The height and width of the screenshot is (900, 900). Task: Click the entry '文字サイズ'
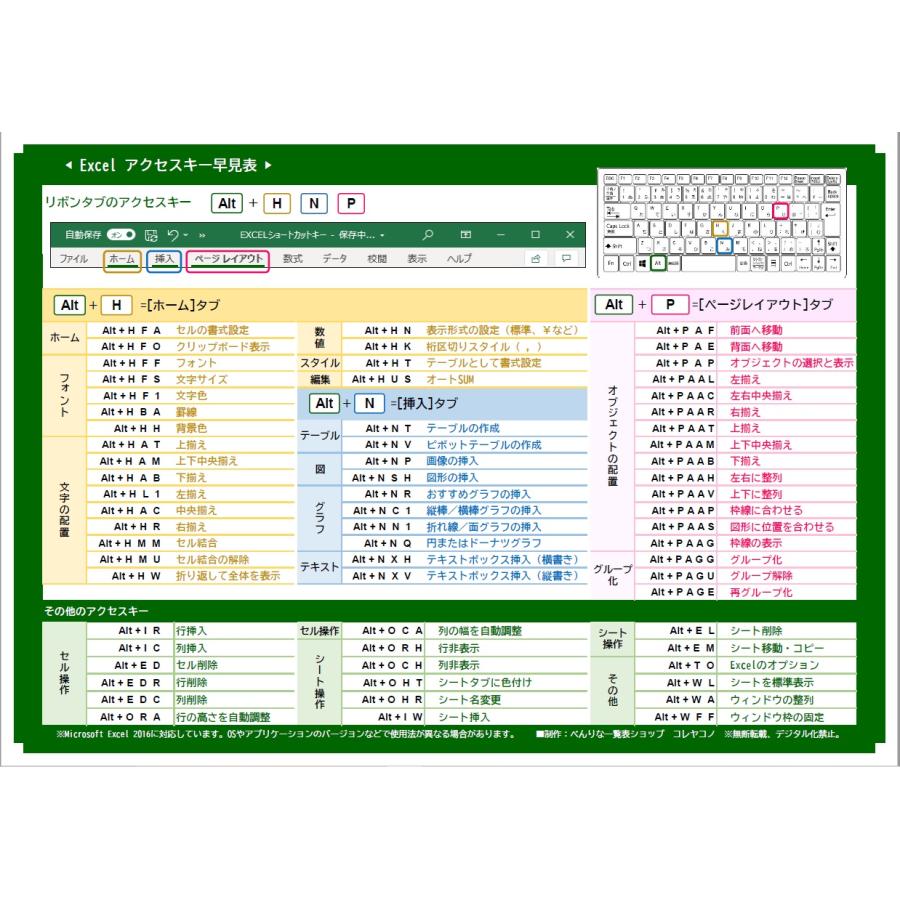pyautogui.click(x=201, y=379)
